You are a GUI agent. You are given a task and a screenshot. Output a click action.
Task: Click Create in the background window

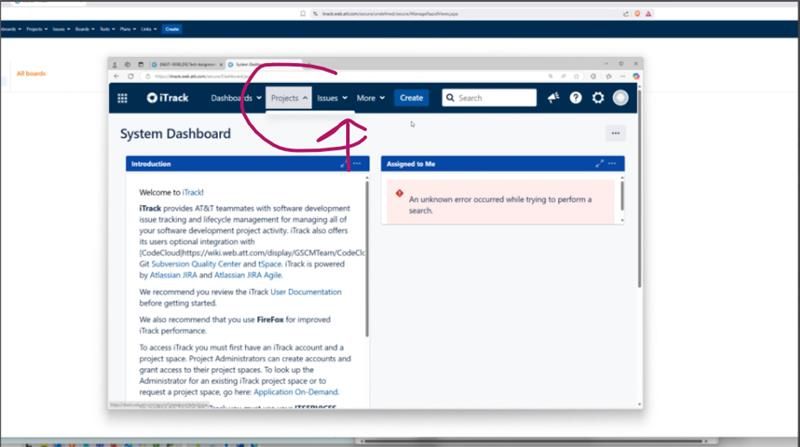(172, 29)
